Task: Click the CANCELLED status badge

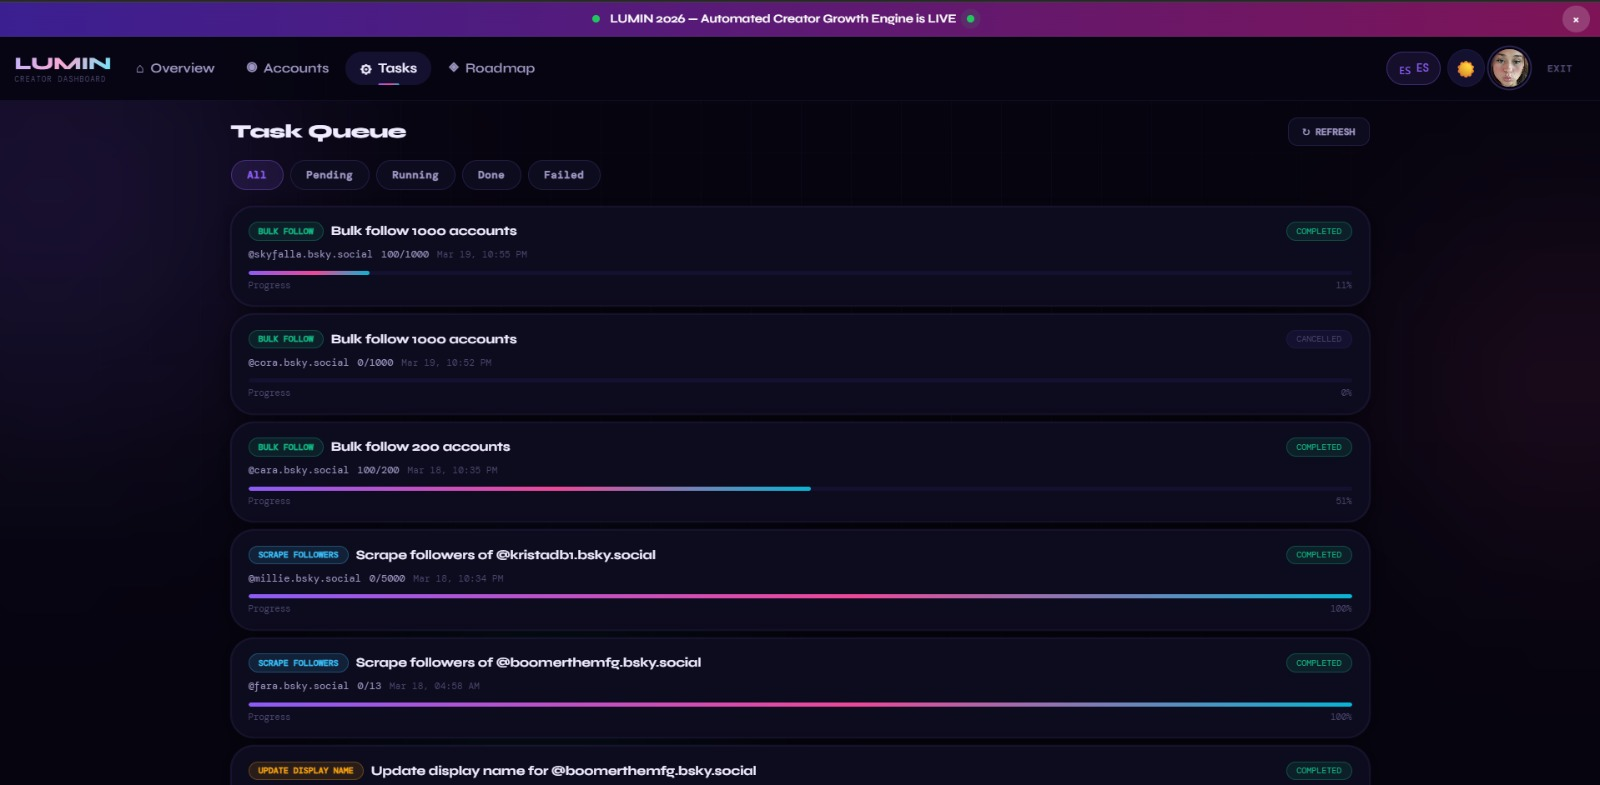Action: pos(1319,339)
